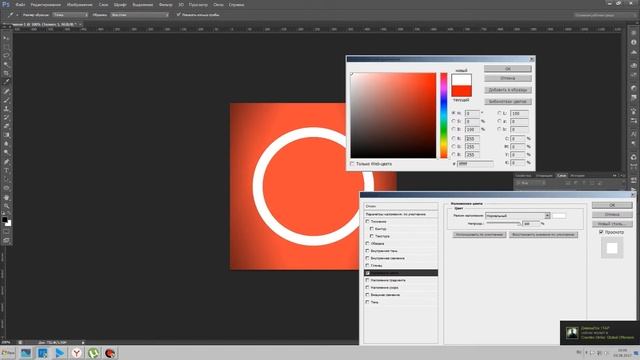Image resolution: width=640 pixels, height=360 pixels.
Task: Select the Hand tool
Action: click(6, 197)
